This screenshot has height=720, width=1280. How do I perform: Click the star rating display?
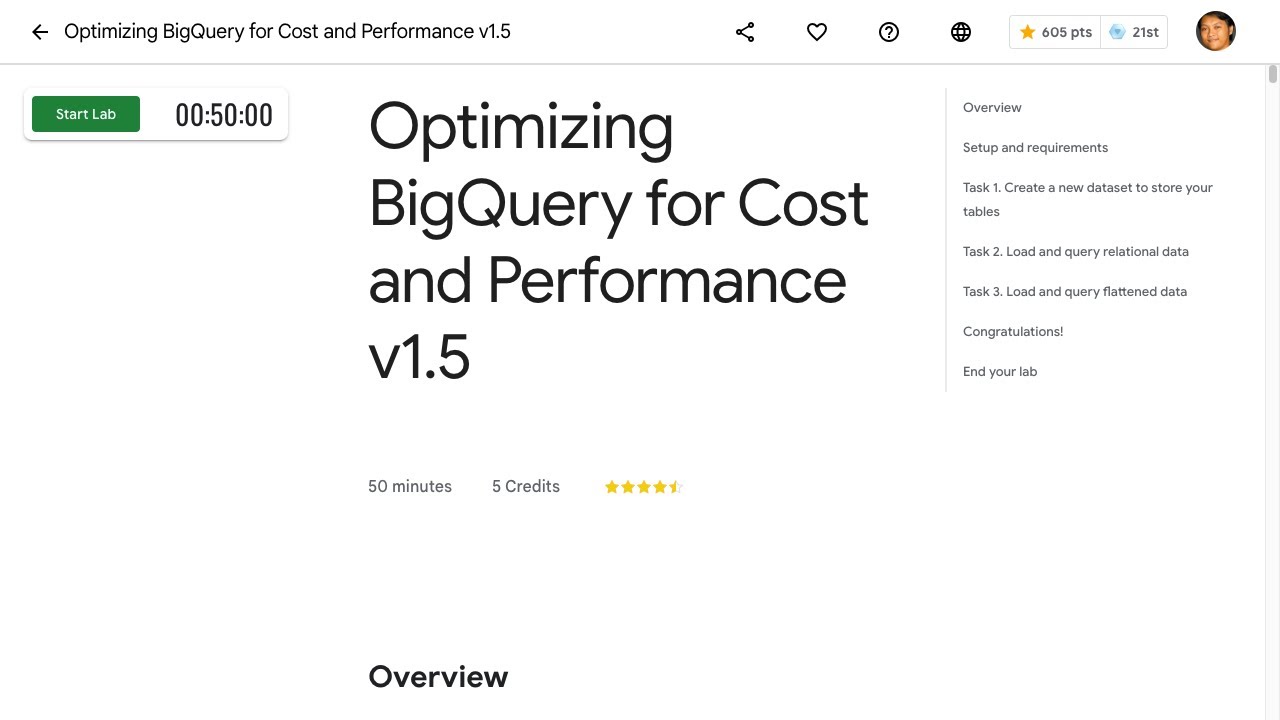pyautogui.click(x=643, y=487)
